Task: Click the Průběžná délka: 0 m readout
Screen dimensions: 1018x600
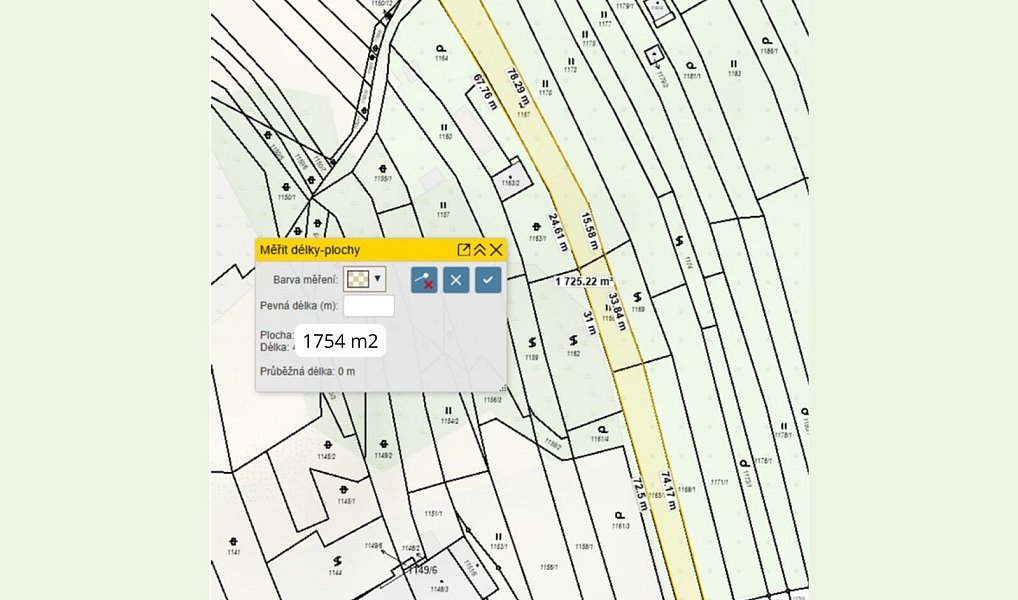Action: [308, 371]
